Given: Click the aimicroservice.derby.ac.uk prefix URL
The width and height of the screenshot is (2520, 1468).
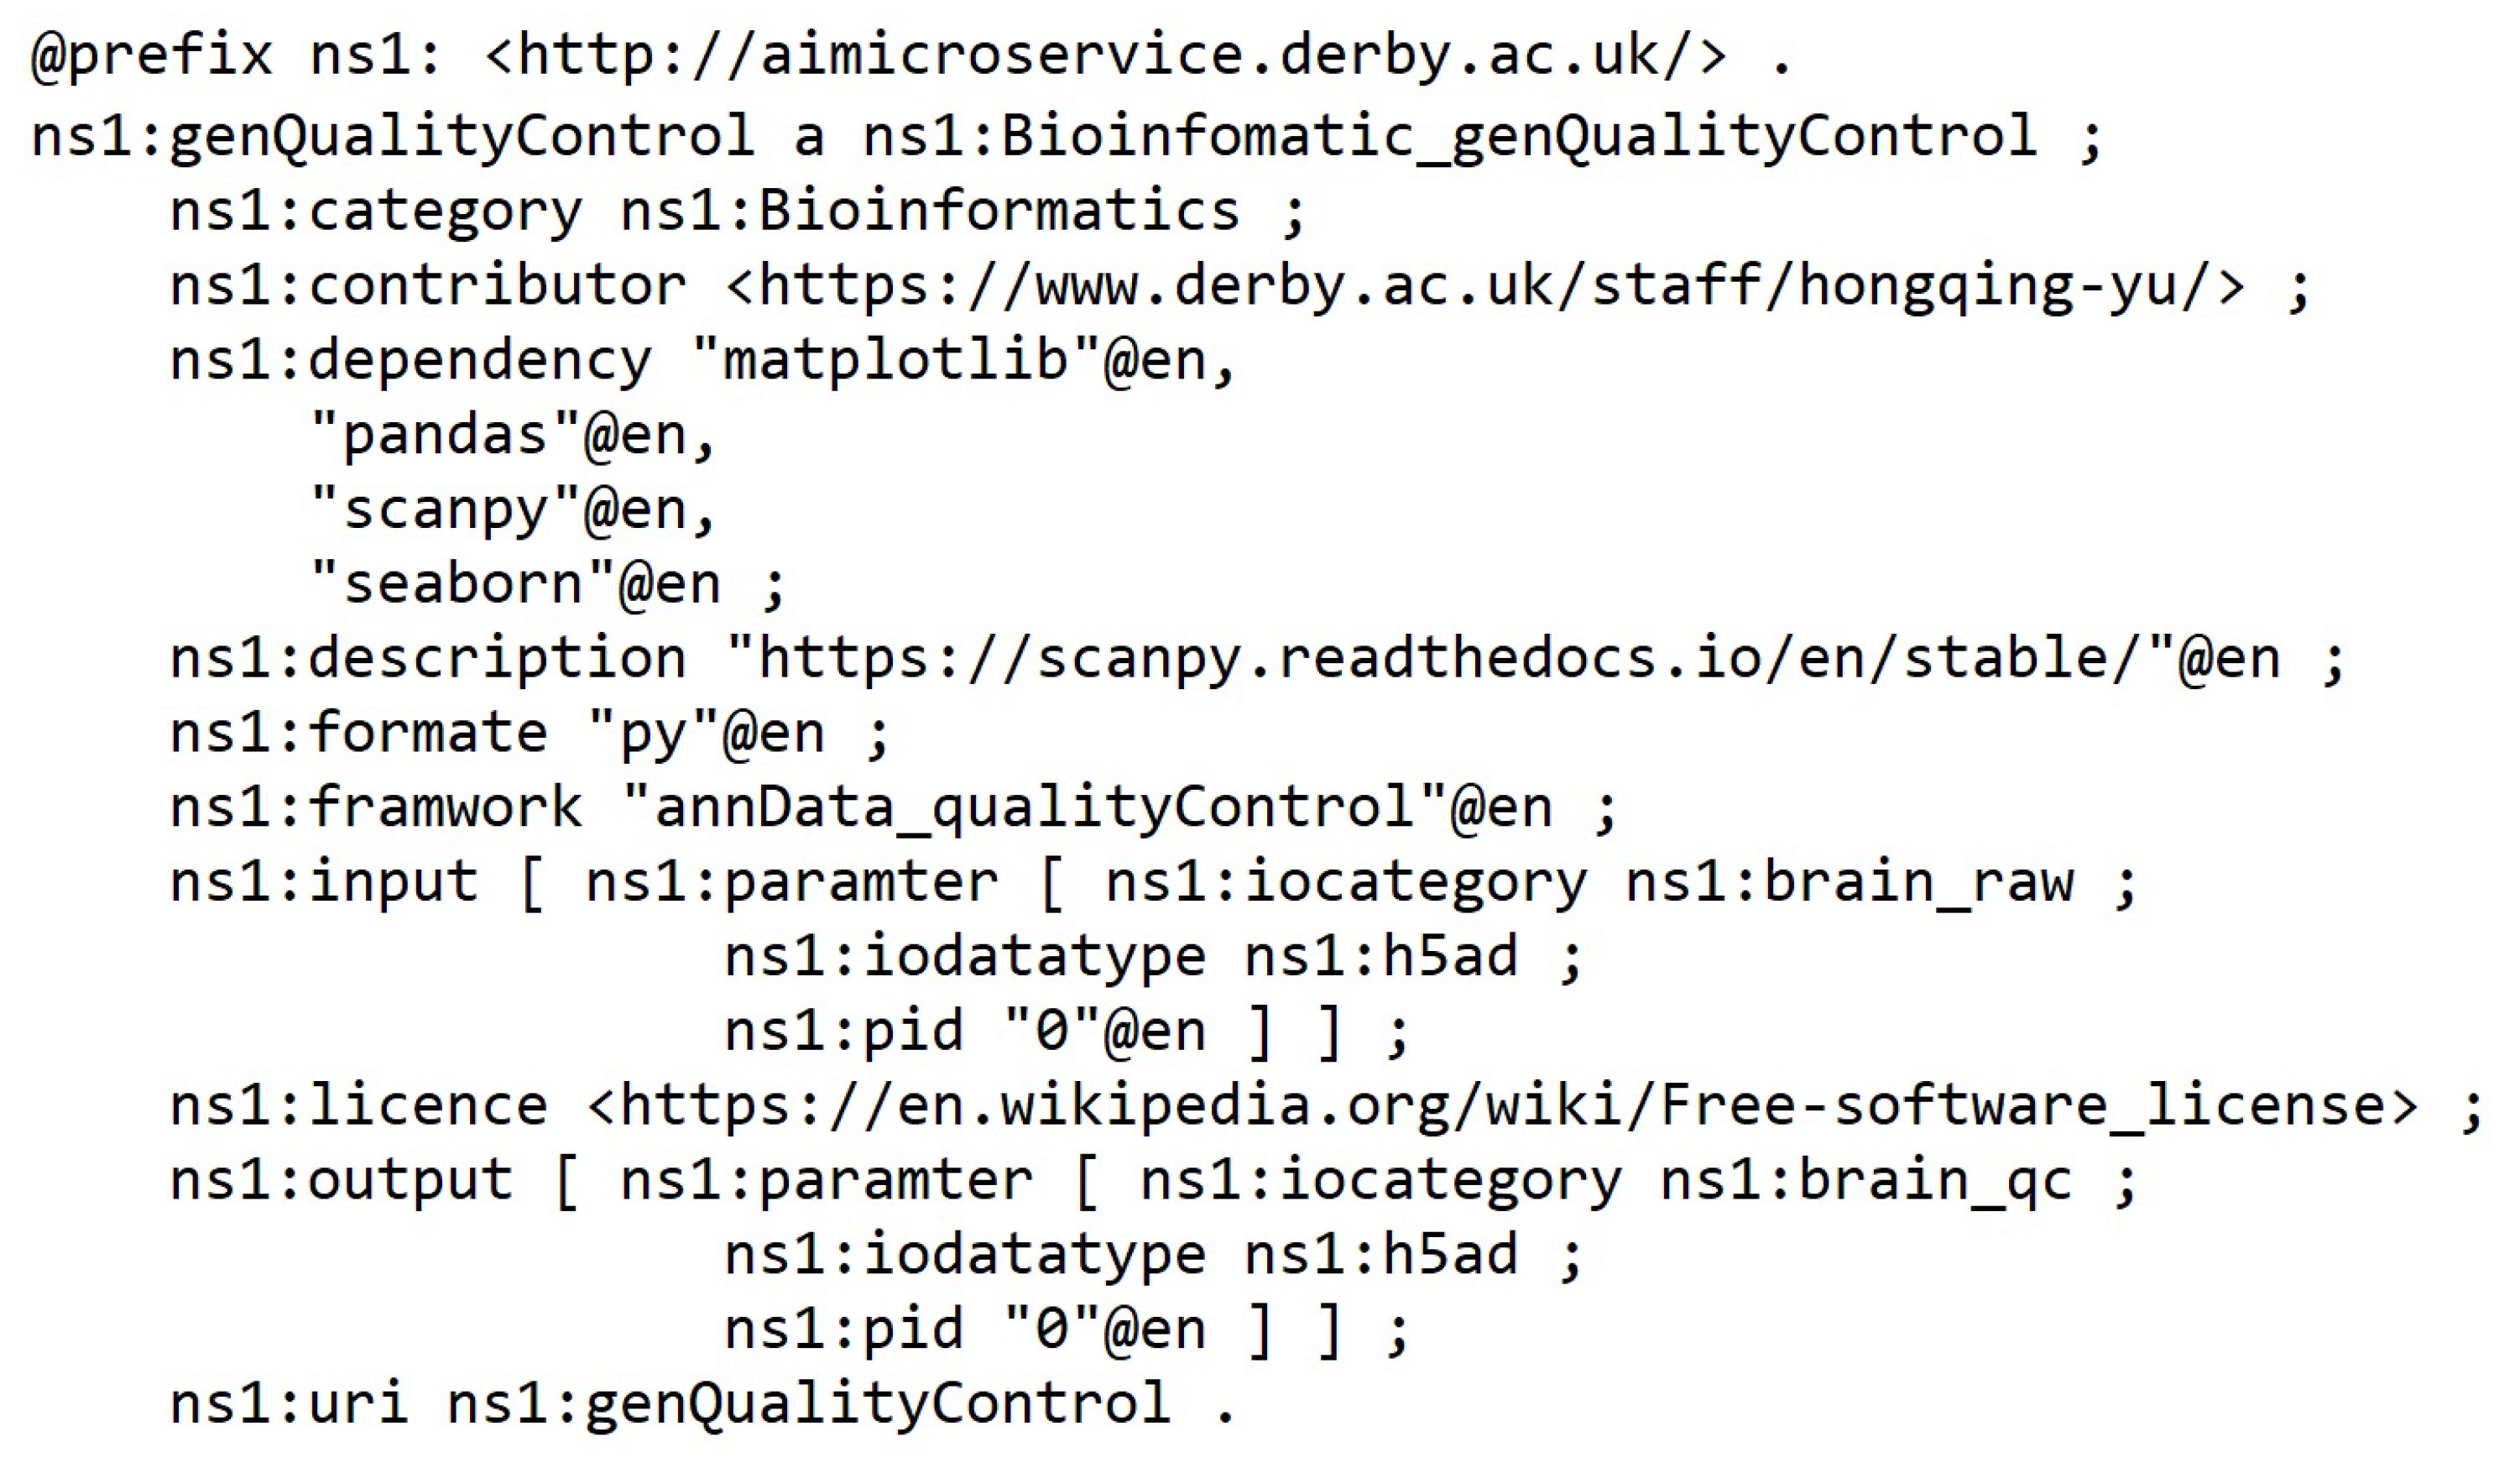Looking at the screenshot, I should [x=1105, y=55].
